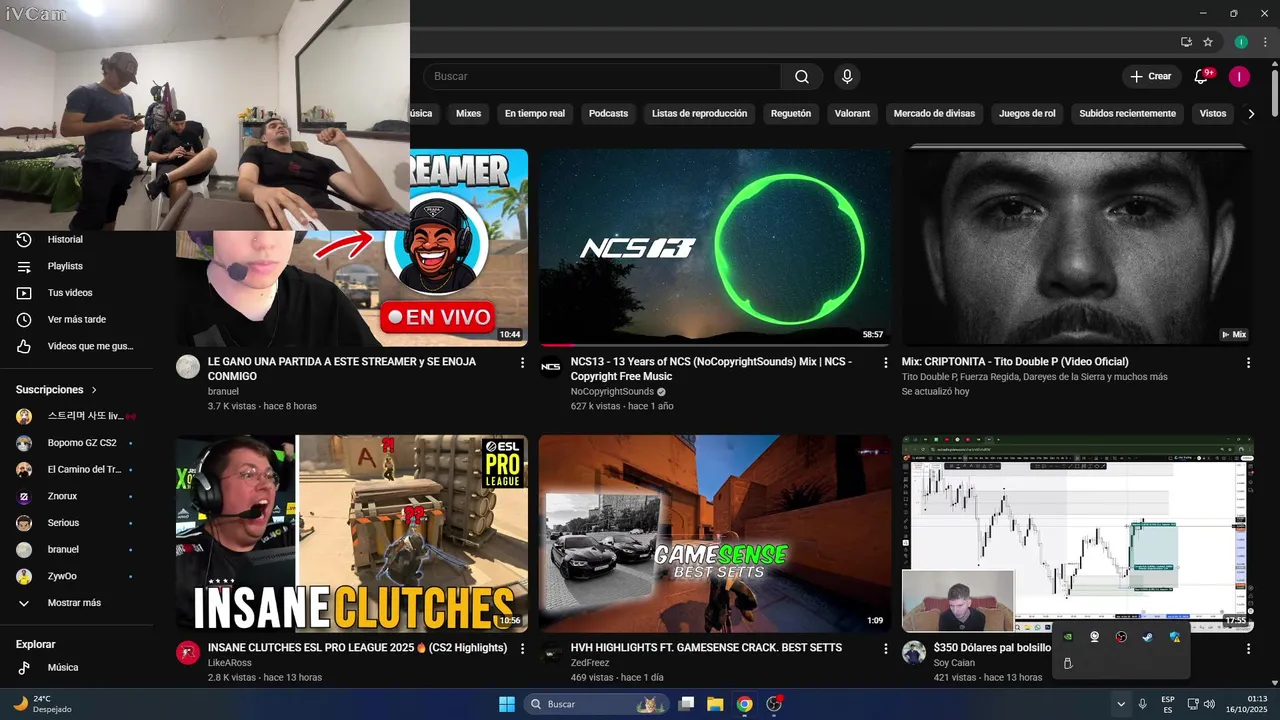Open Task View on taskbar
Screen dimensions: 1280x720
click(x=686, y=704)
